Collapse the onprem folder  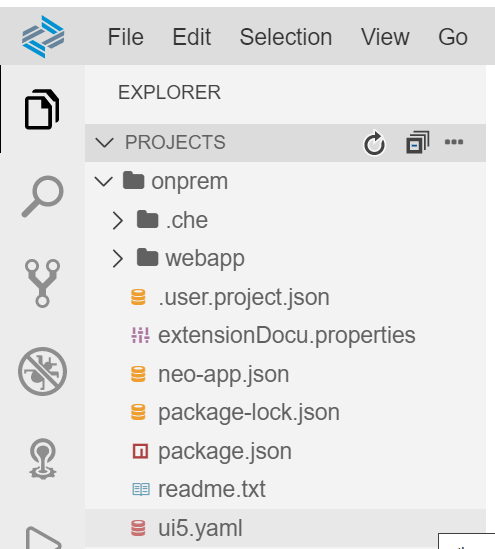(104, 181)
